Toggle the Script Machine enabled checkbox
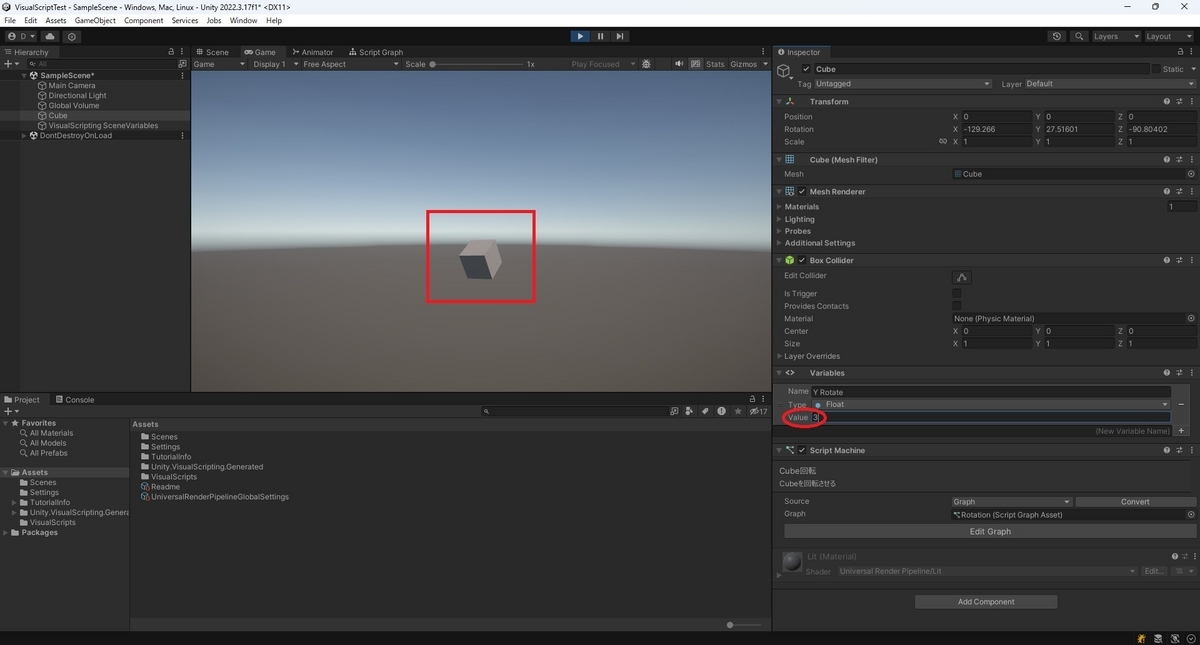 tap(802, 450)
